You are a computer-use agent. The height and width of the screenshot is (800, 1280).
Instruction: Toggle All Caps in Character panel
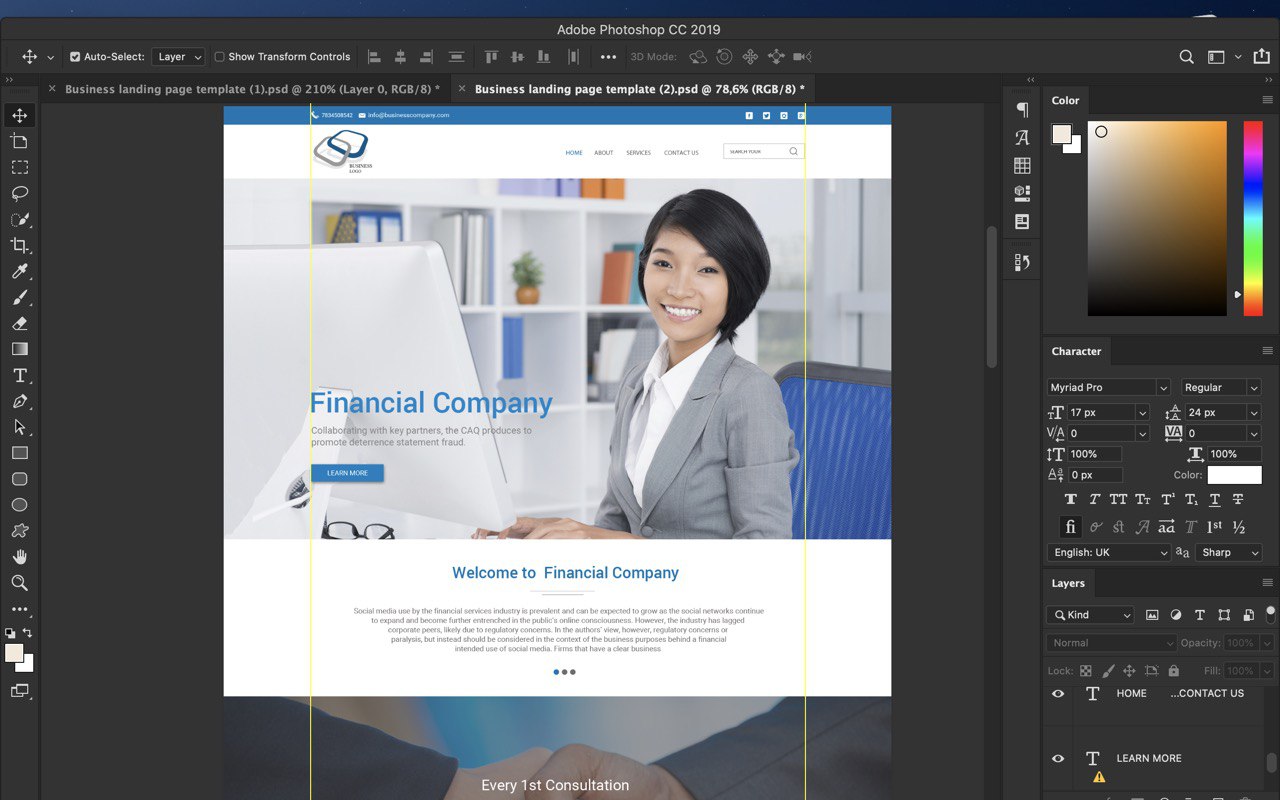[x=1118, y=499]
